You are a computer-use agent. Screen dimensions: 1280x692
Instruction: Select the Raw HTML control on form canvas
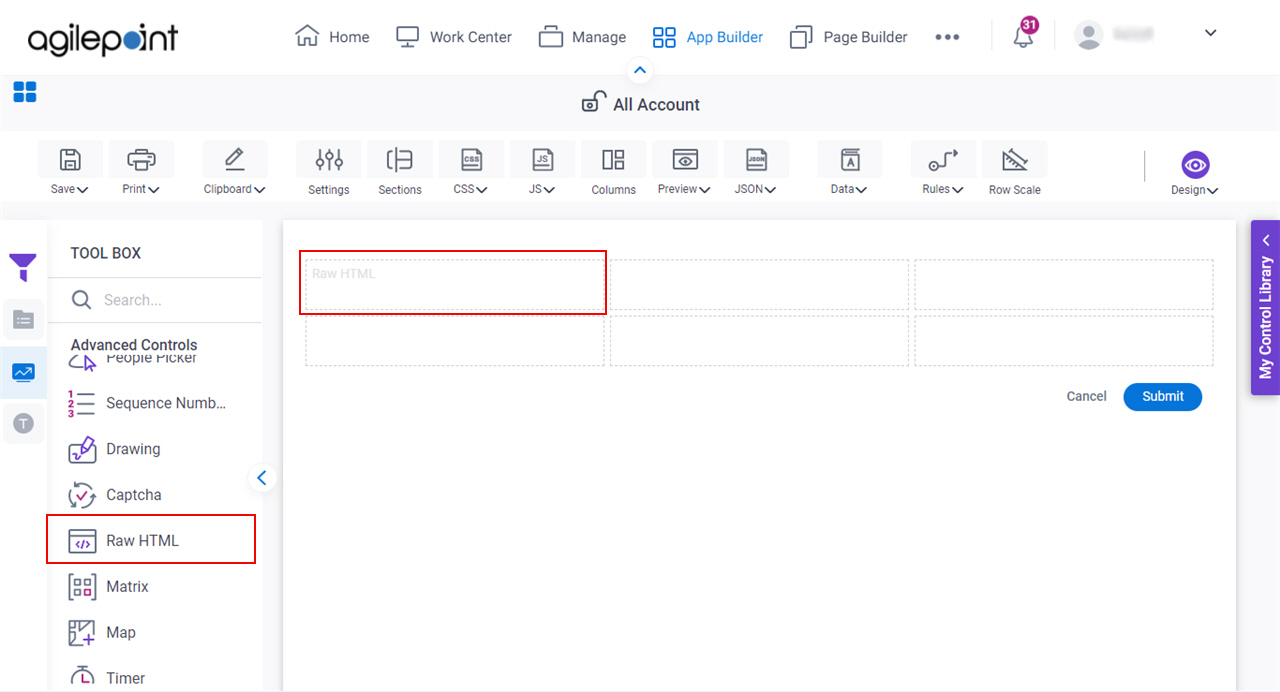pos(453,283)
